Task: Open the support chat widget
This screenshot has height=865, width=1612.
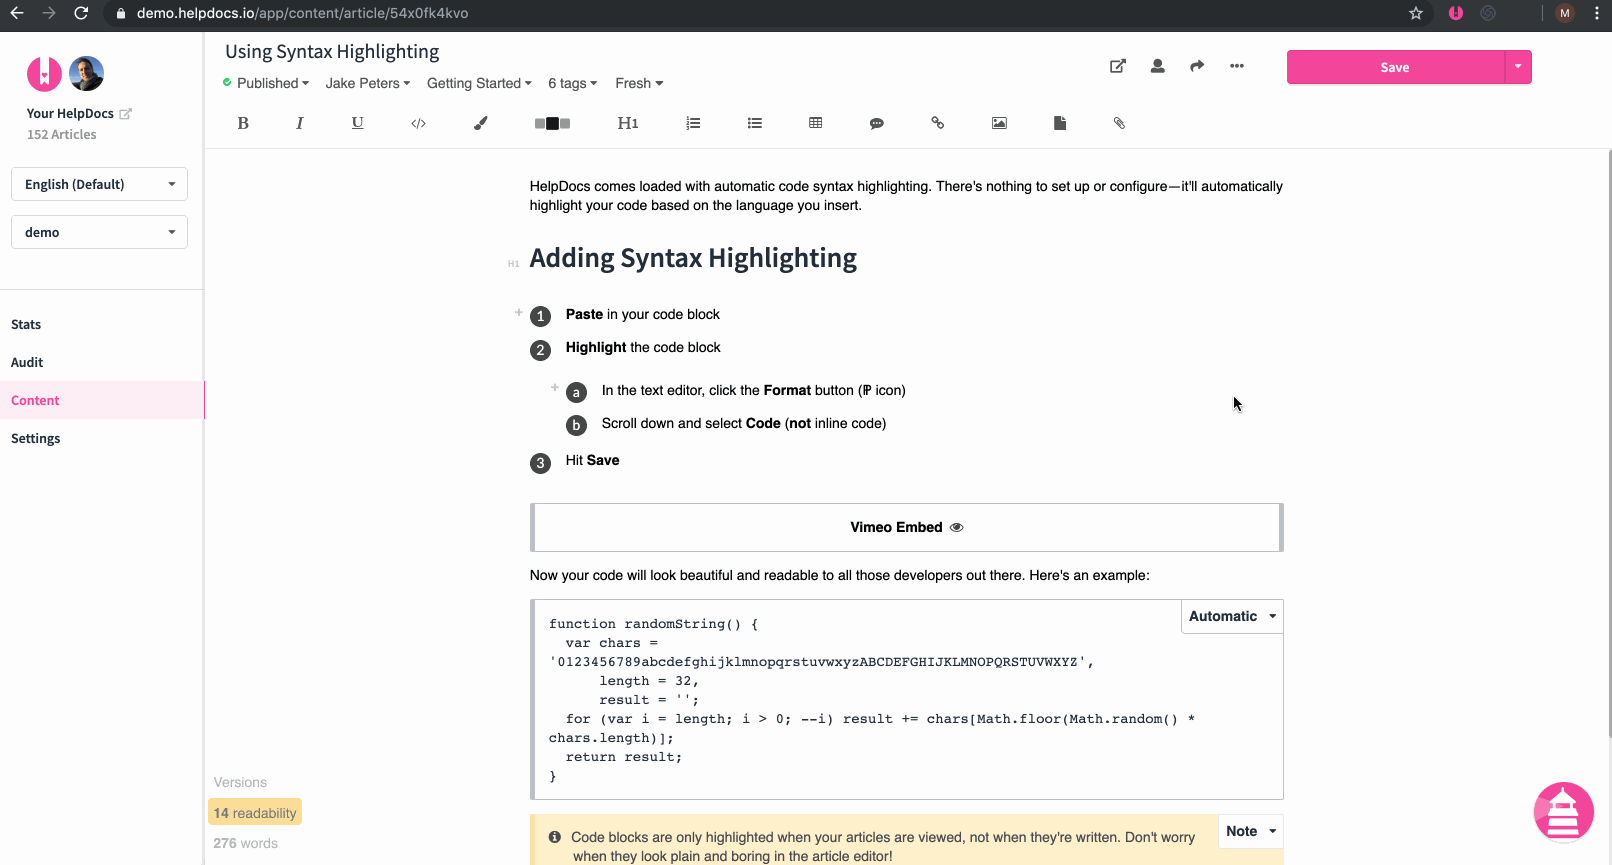Action: tap(1563, 812)
